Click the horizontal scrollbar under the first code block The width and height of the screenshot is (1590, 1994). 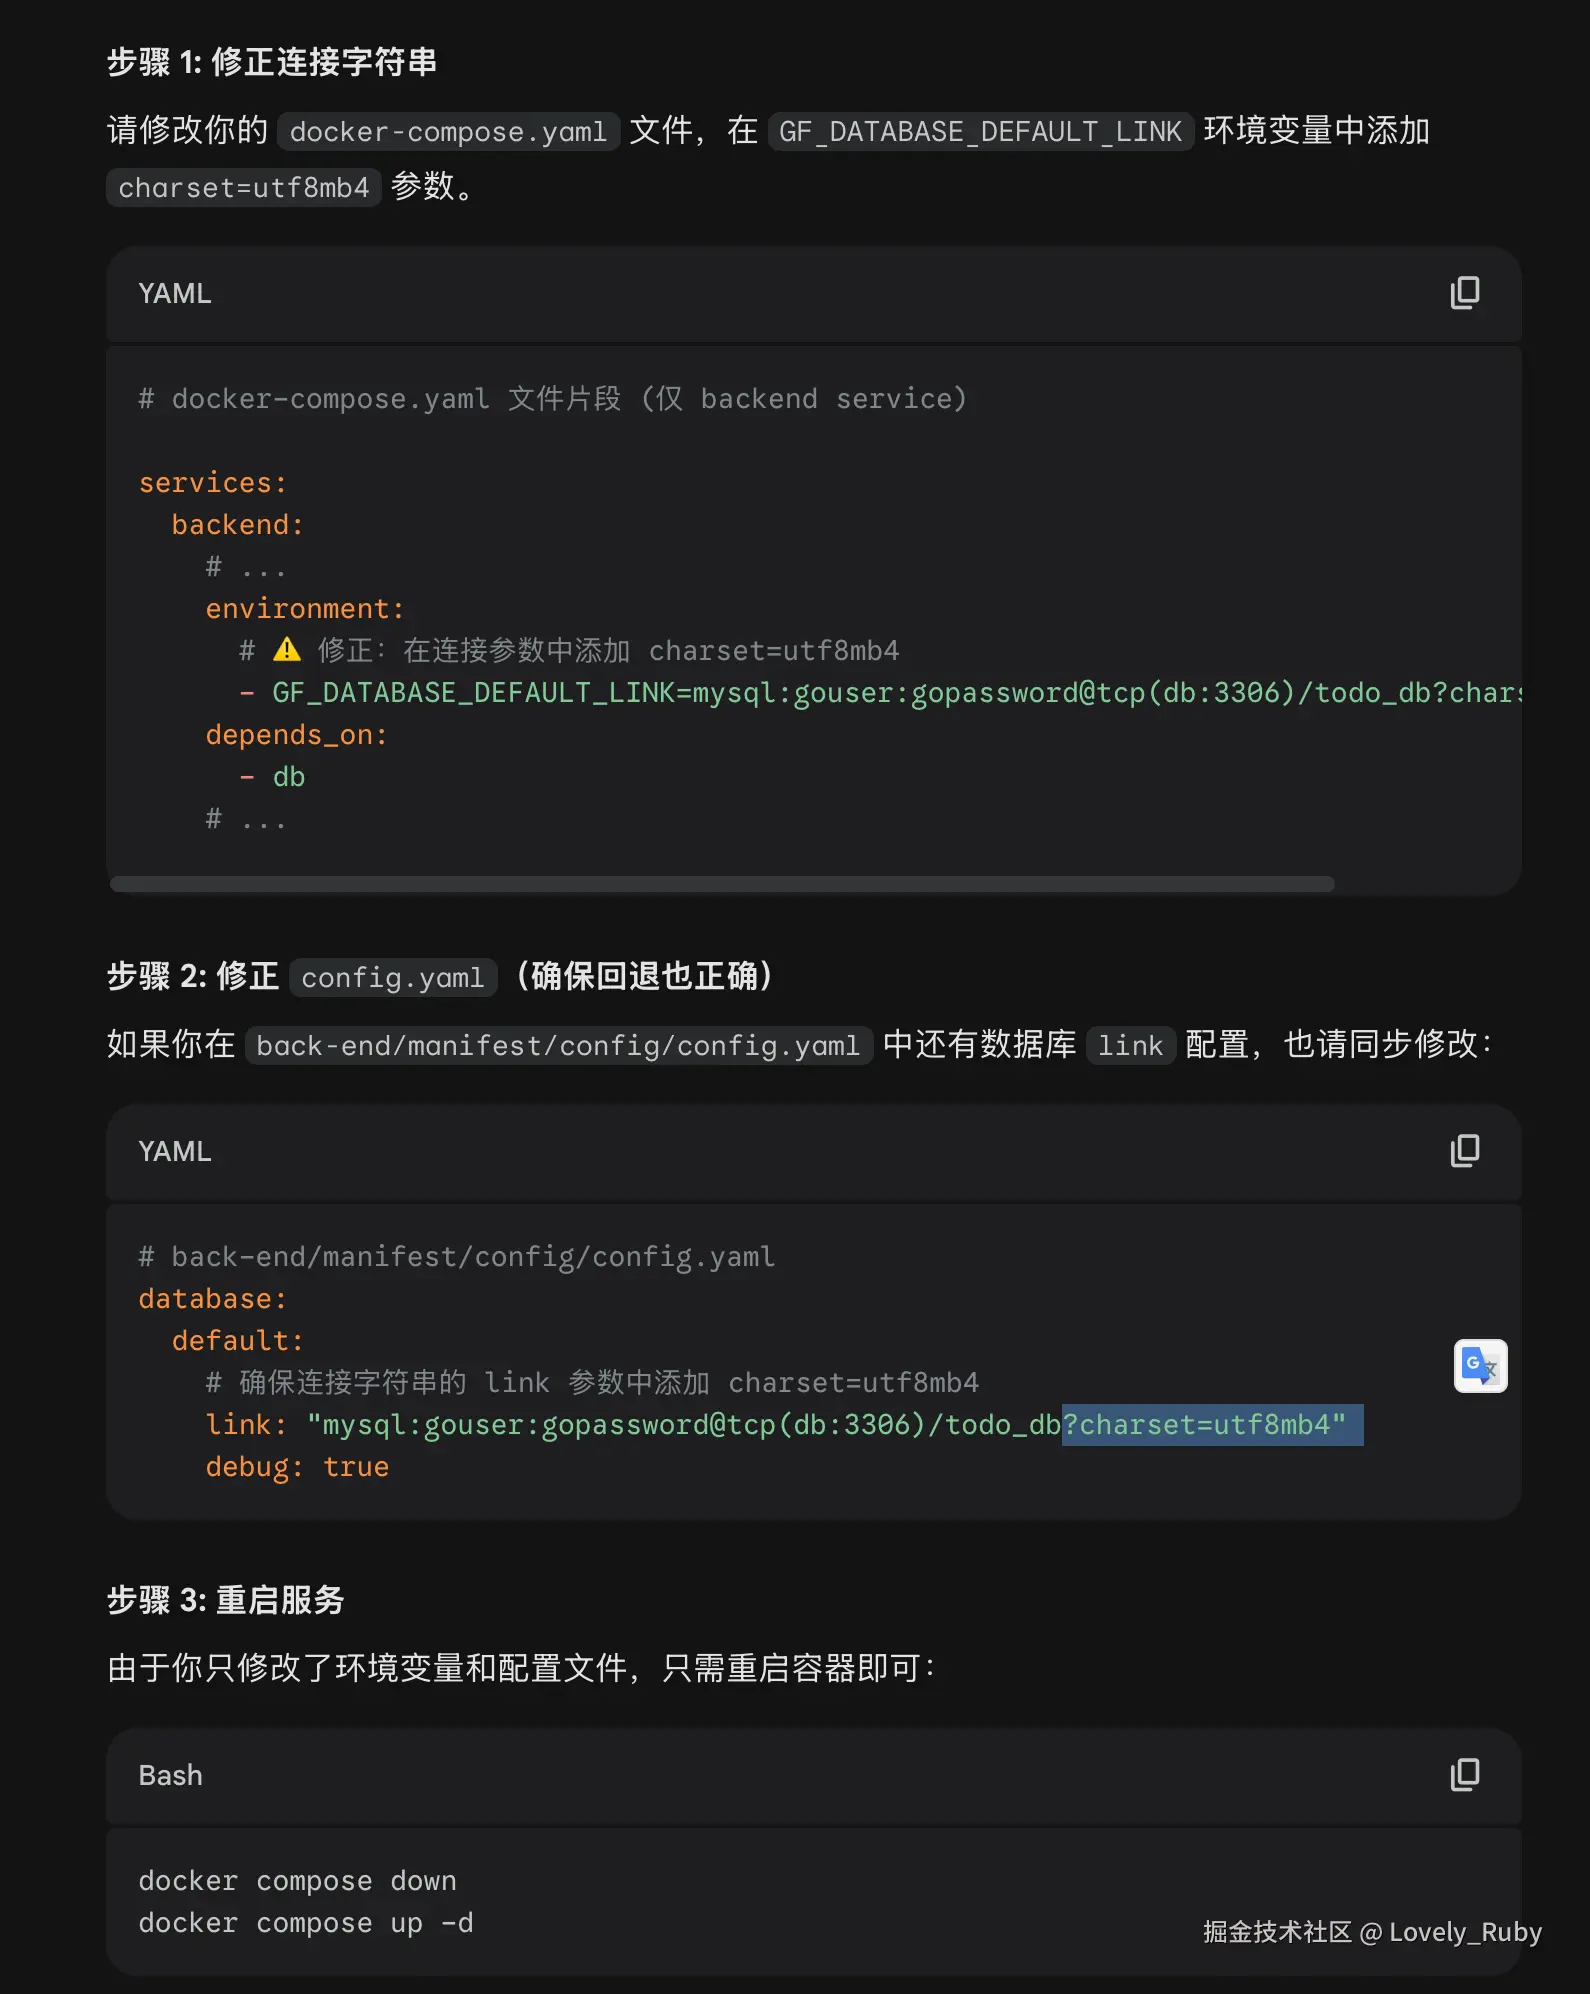click(722, 884)
